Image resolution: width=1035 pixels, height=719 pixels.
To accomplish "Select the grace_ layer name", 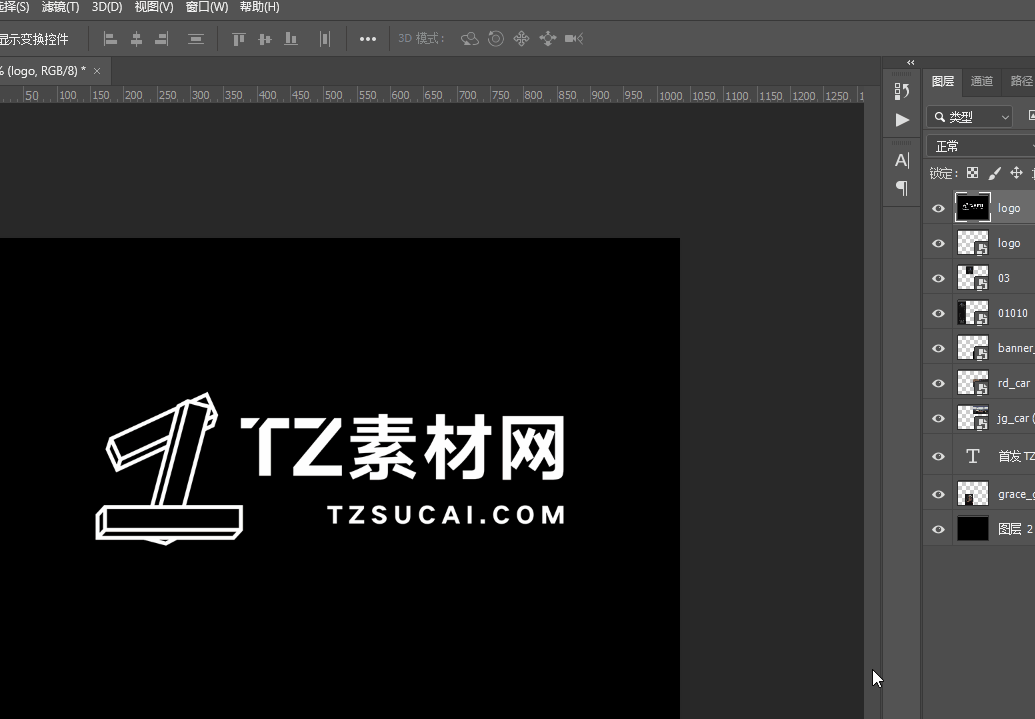I will coord(1016,495).
